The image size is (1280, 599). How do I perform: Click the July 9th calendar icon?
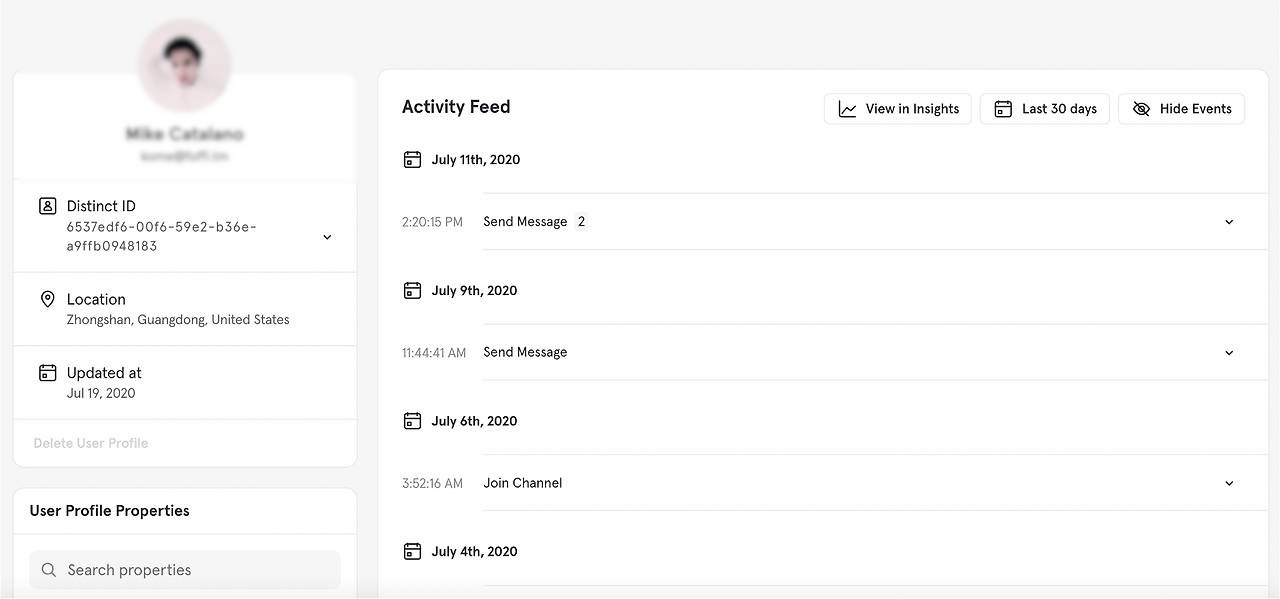tap(412, 290)
